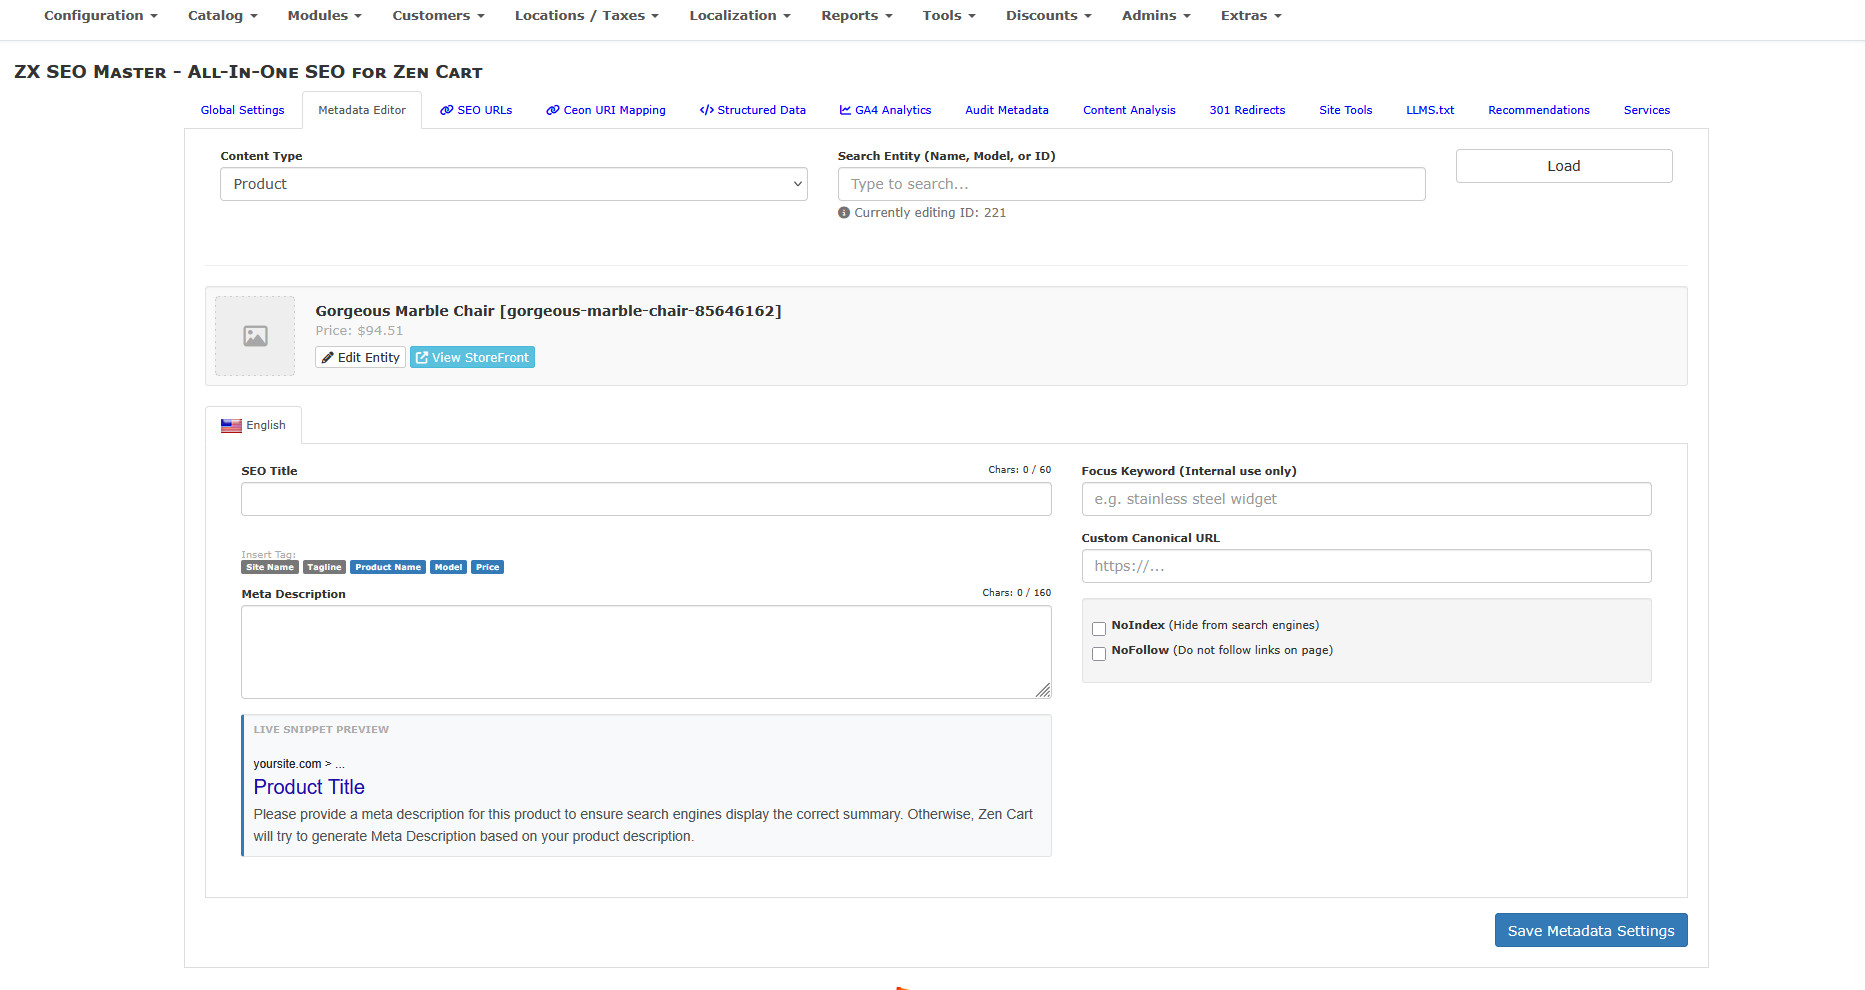Switch to the Global Settings tab

(242, 110)
